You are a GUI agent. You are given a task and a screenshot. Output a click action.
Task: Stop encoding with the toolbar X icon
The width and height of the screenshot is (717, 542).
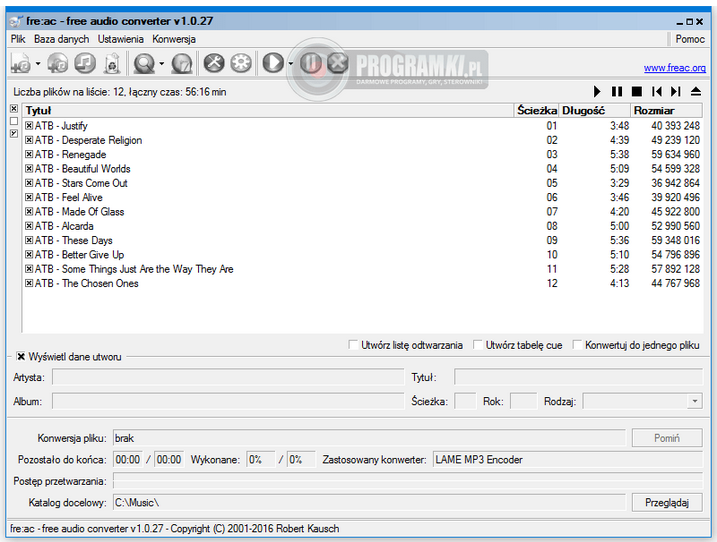338,63
